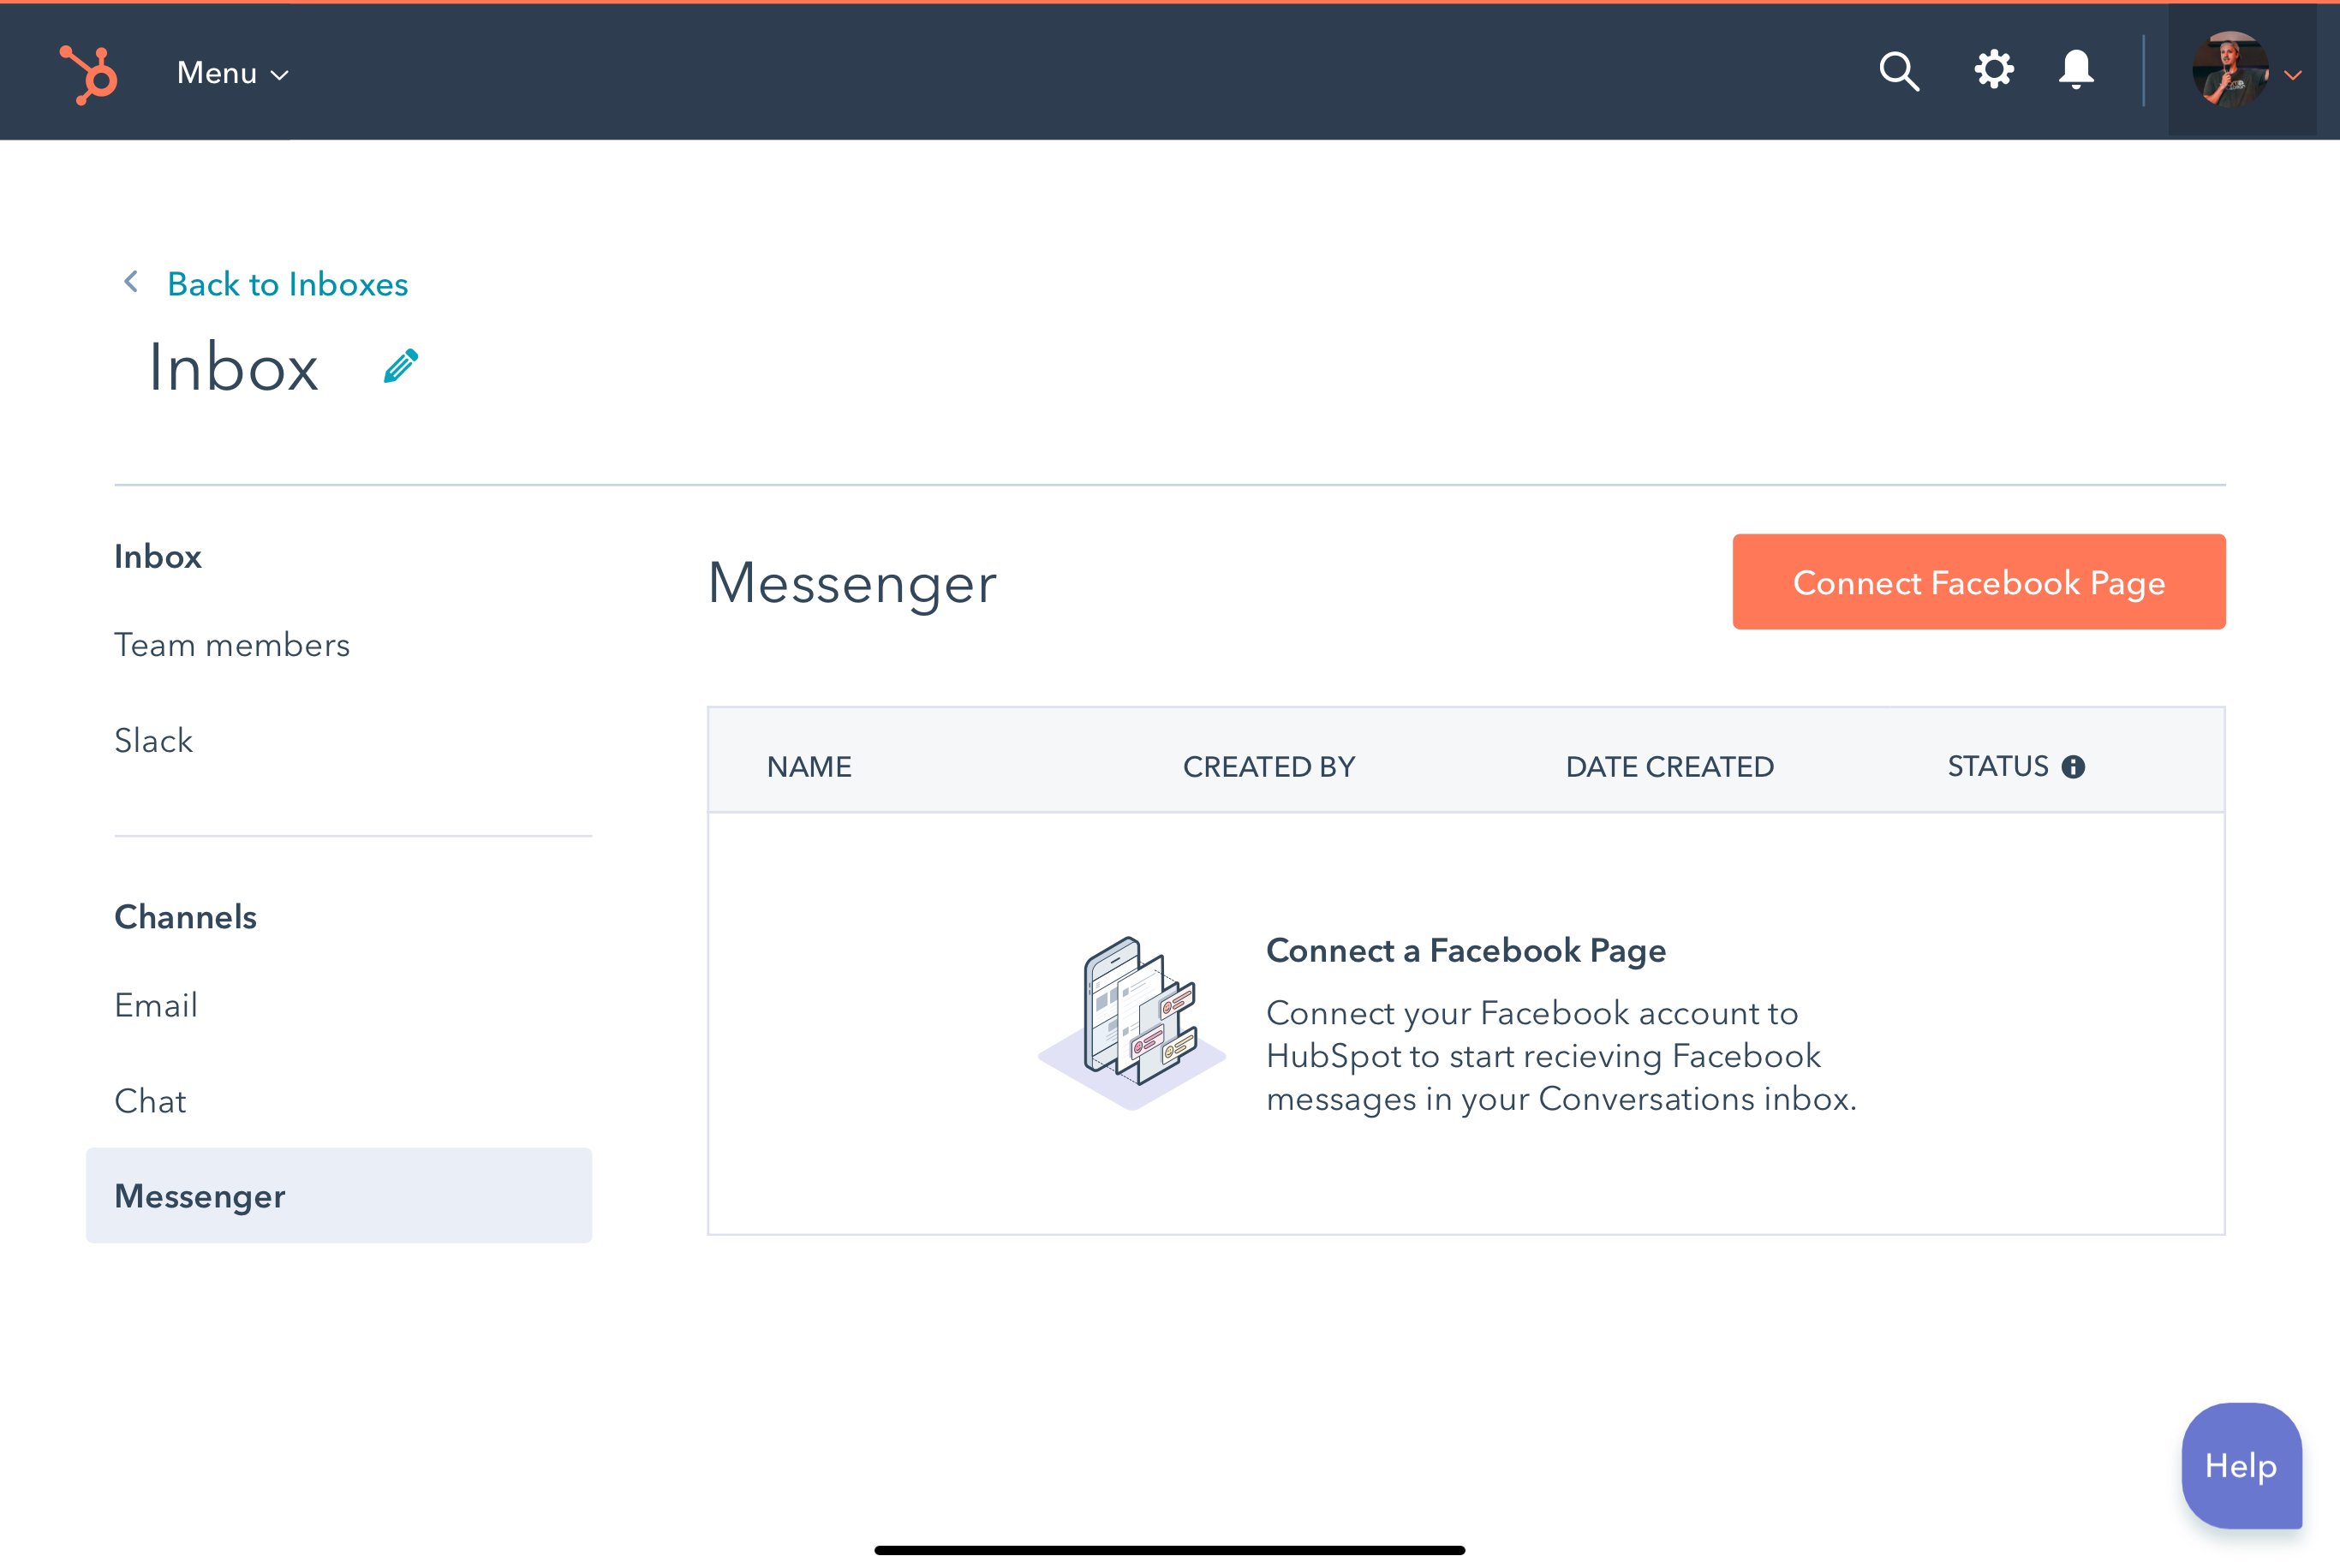Expand the Menu dropdown

point(233,73)
